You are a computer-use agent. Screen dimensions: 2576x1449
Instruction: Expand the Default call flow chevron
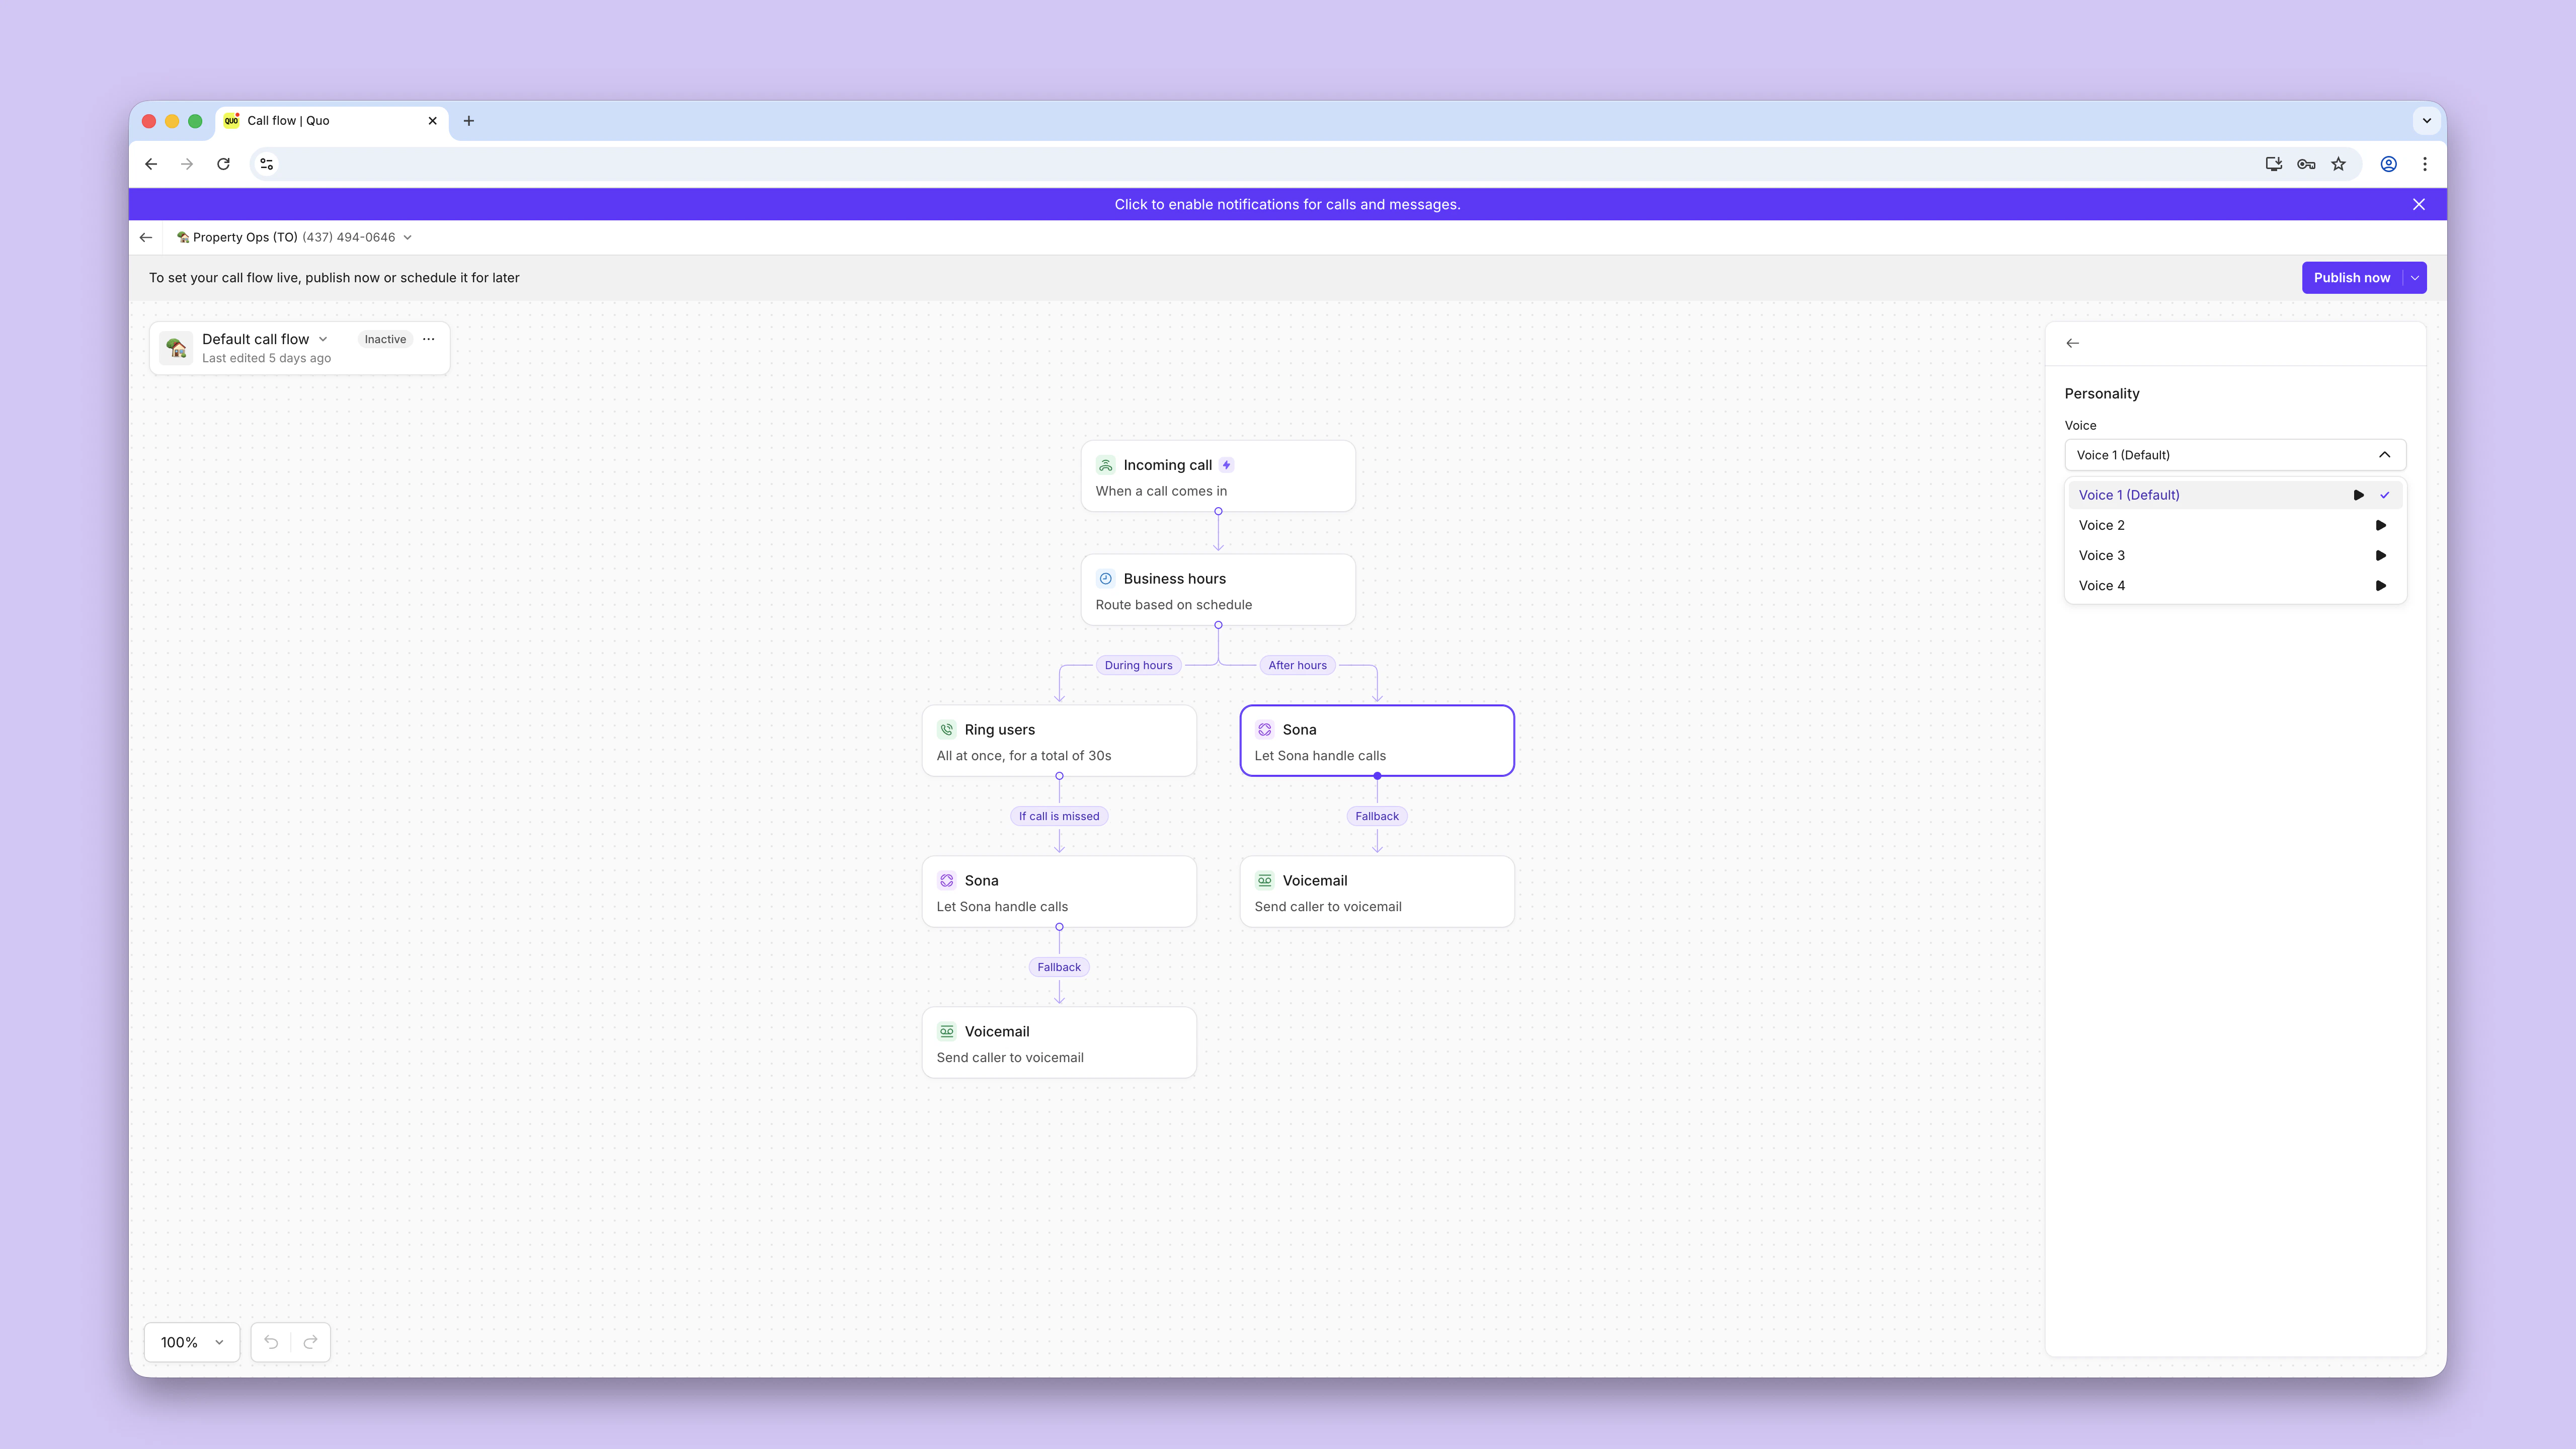coord(323,339)
